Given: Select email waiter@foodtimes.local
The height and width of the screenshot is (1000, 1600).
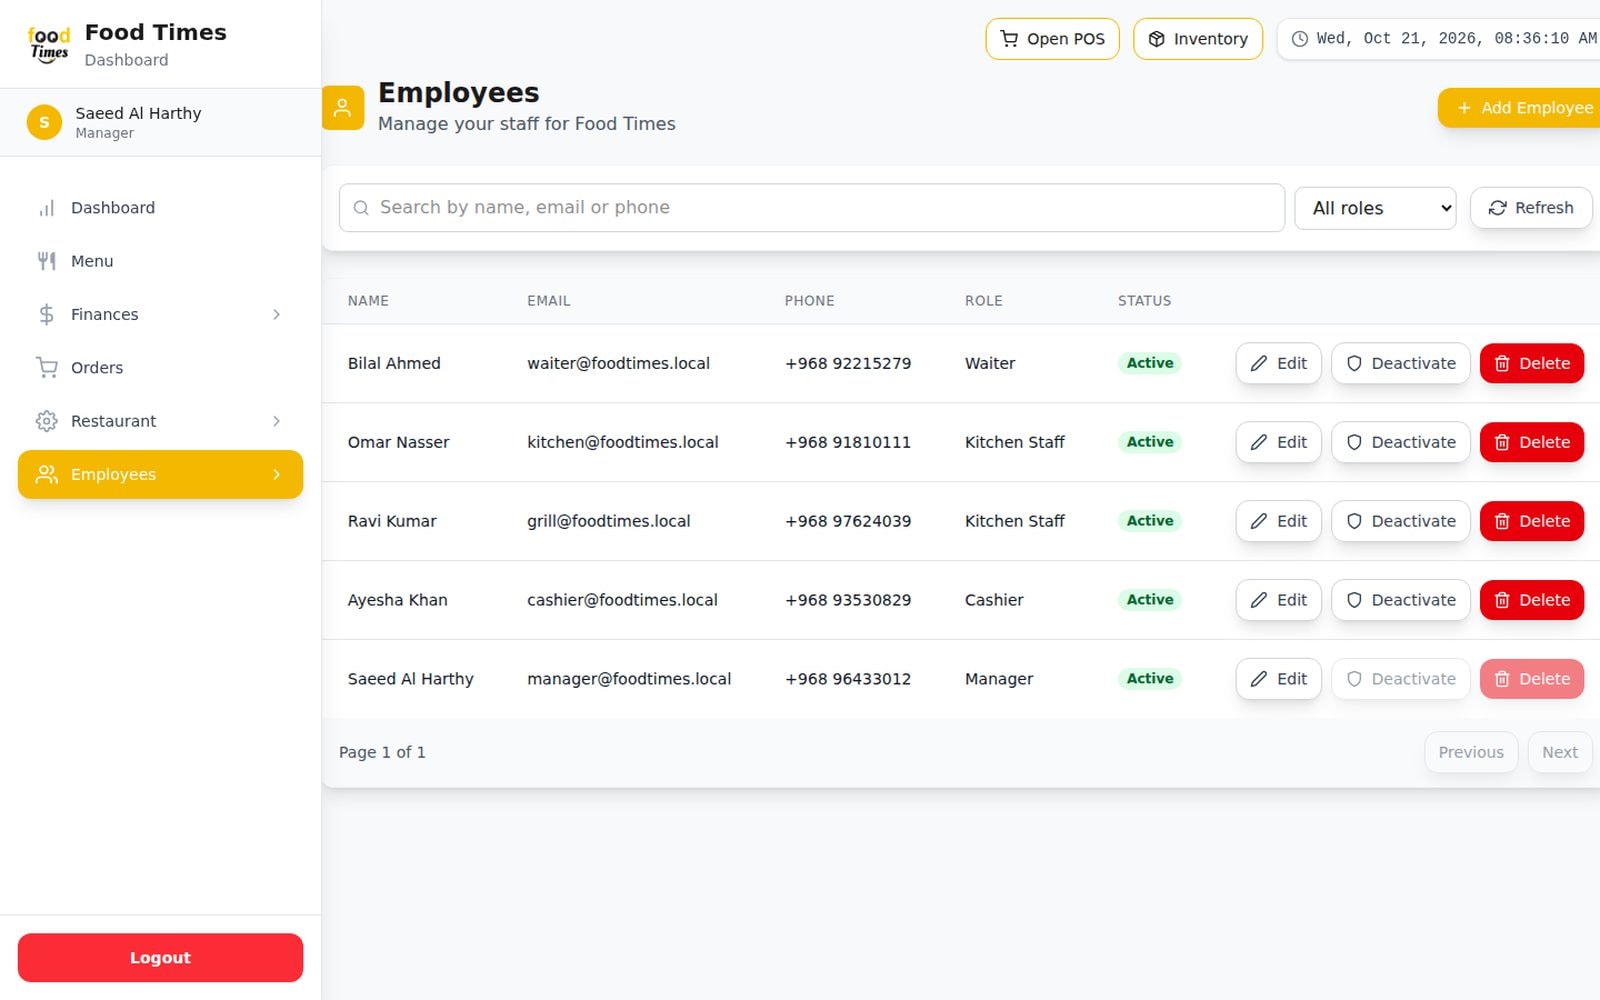Looking at the screenshot, I should pos(618,363).
